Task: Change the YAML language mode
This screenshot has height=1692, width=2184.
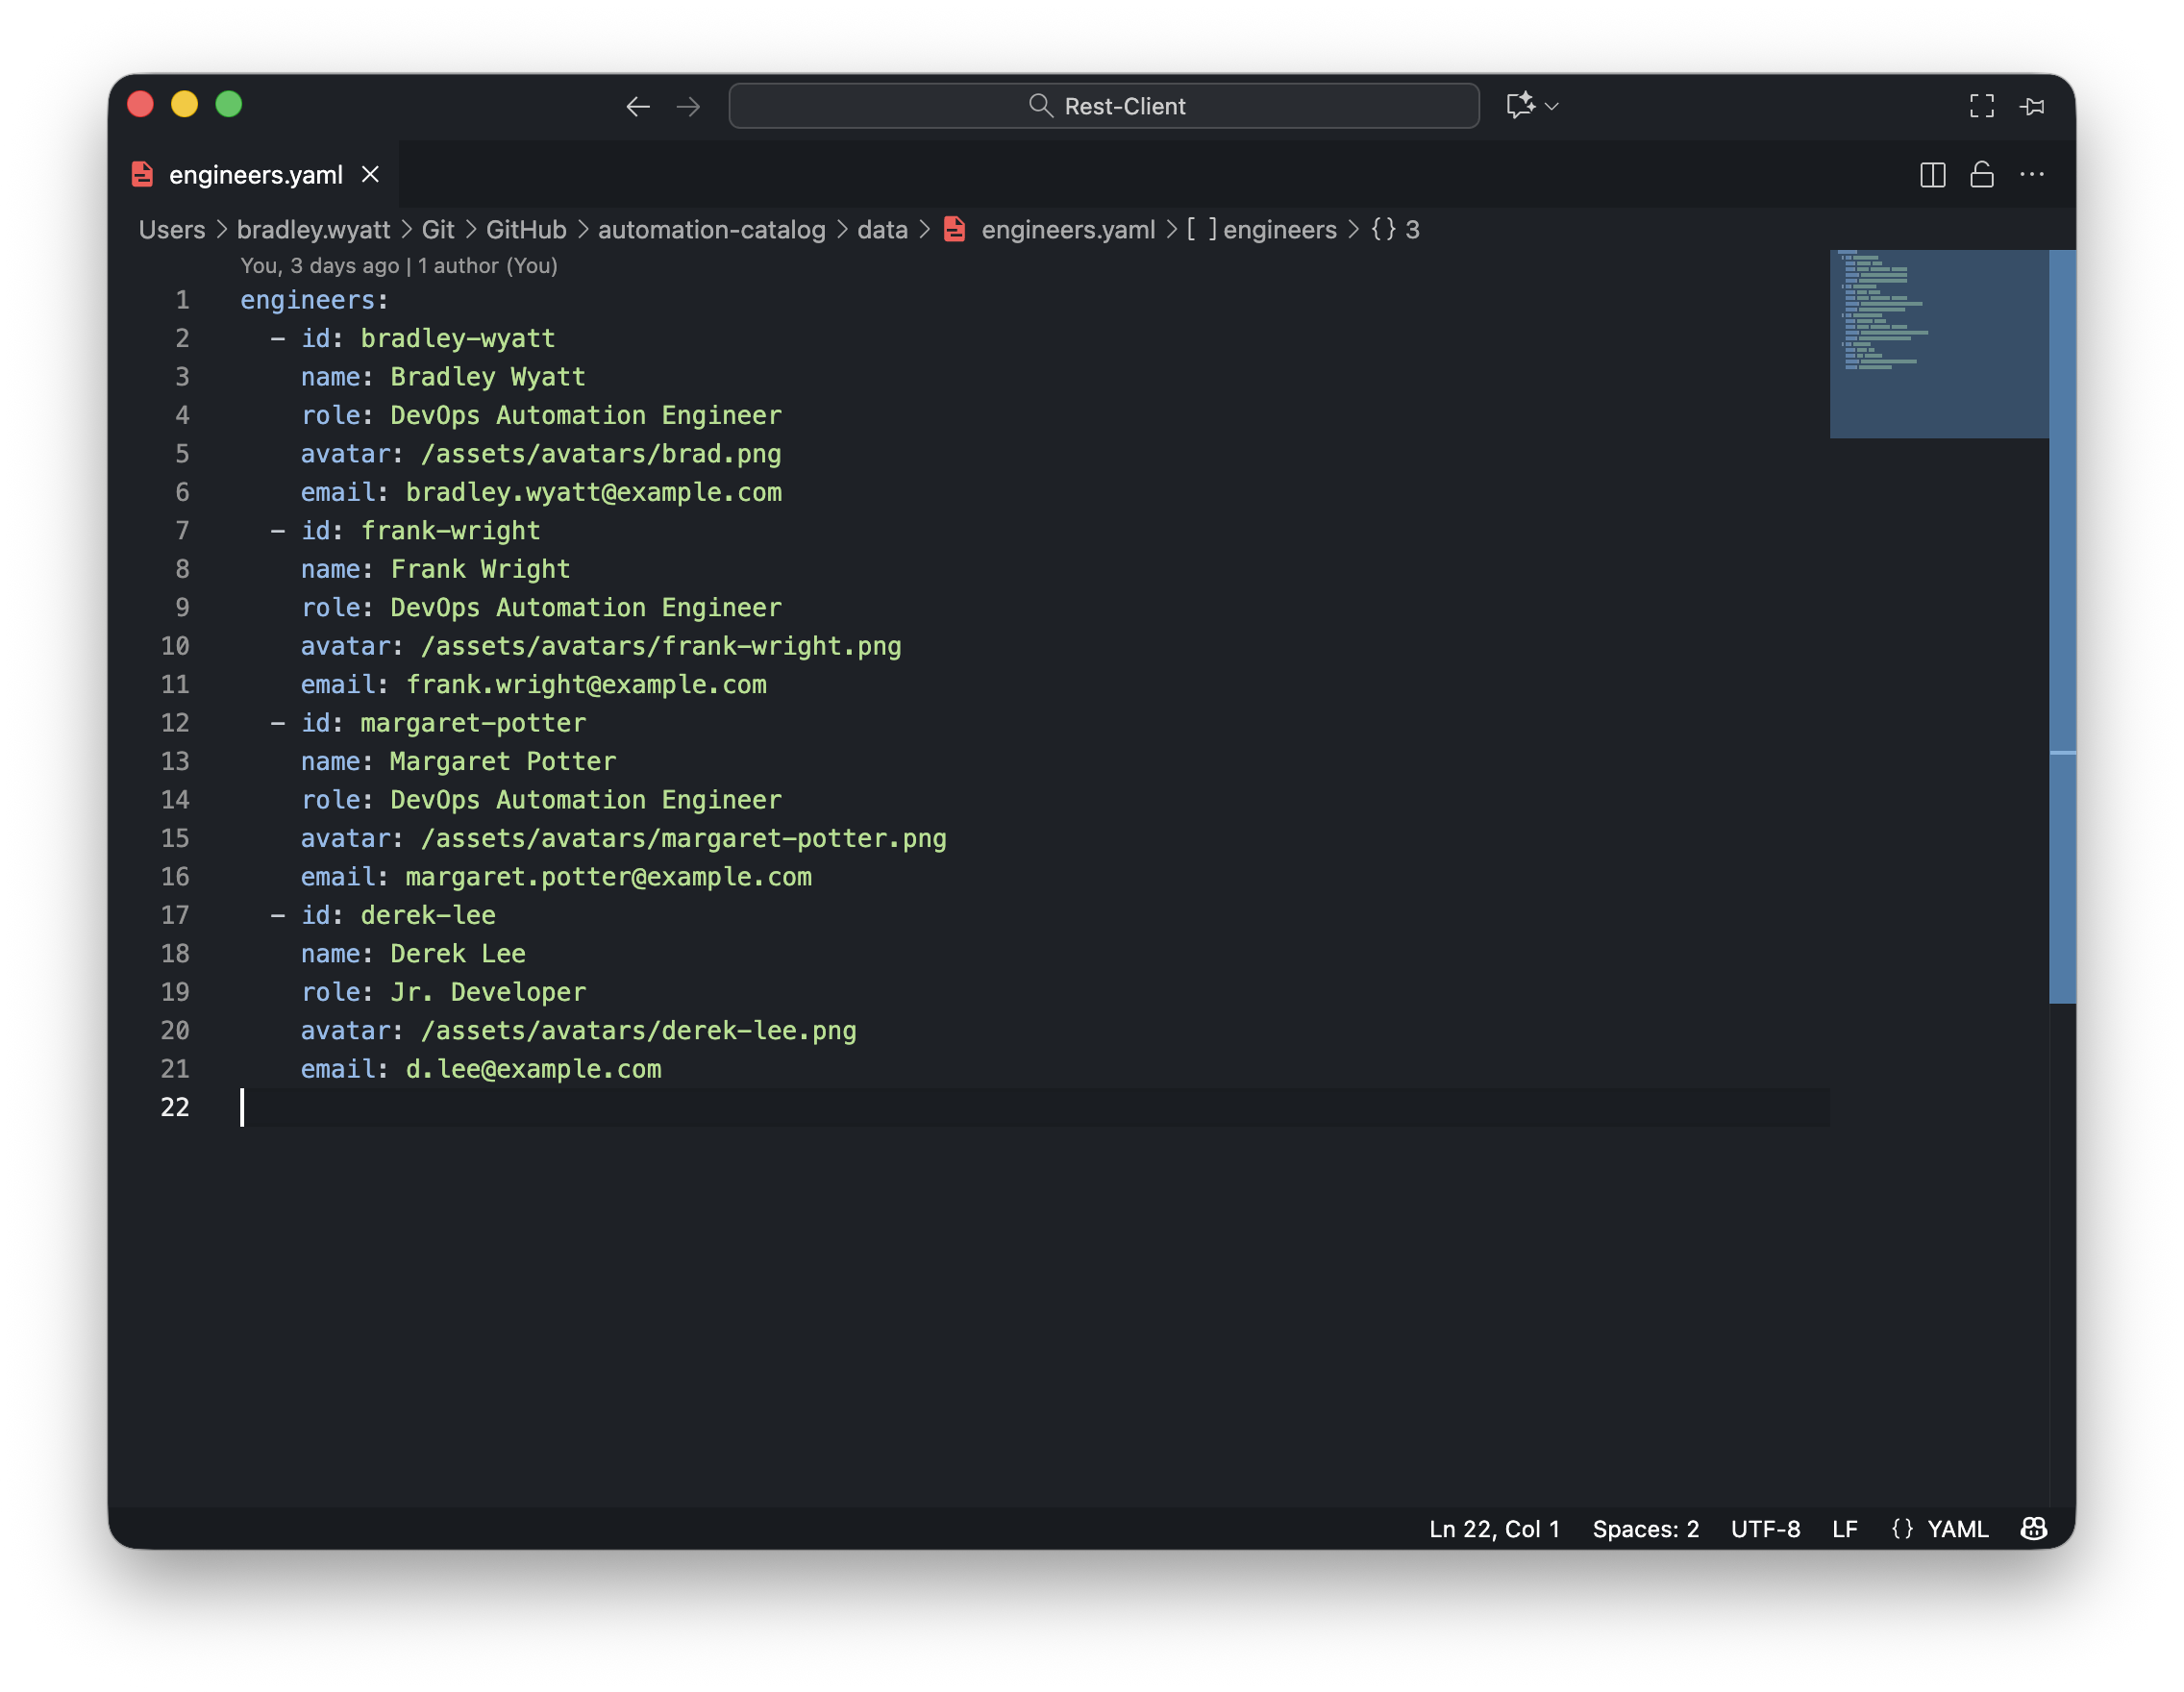Action: (x=1956, y=1529)
